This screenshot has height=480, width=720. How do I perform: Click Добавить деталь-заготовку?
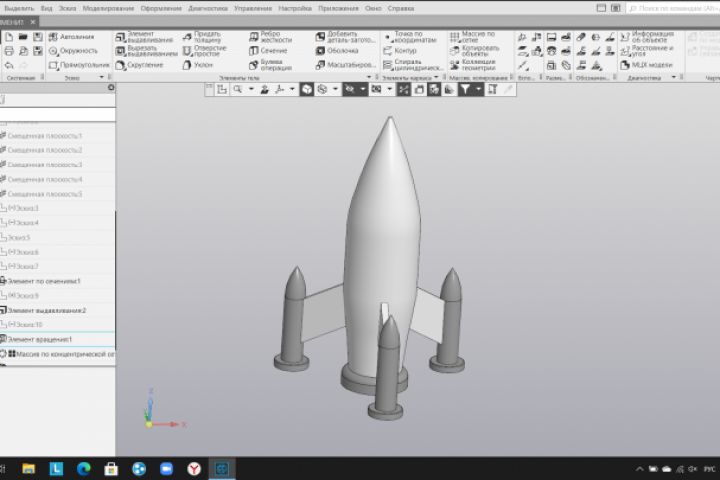[x=345, y=37]
